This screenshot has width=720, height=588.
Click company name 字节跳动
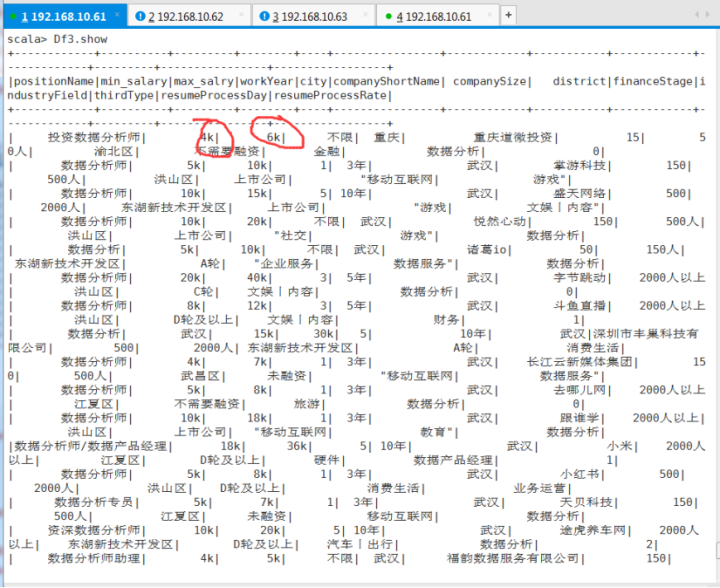580,278
